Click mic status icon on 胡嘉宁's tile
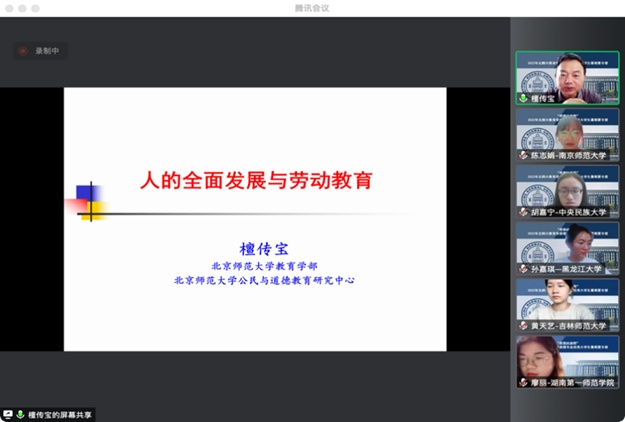The height and width of the screenshot is (422, 625). click(x=522, y=213)
